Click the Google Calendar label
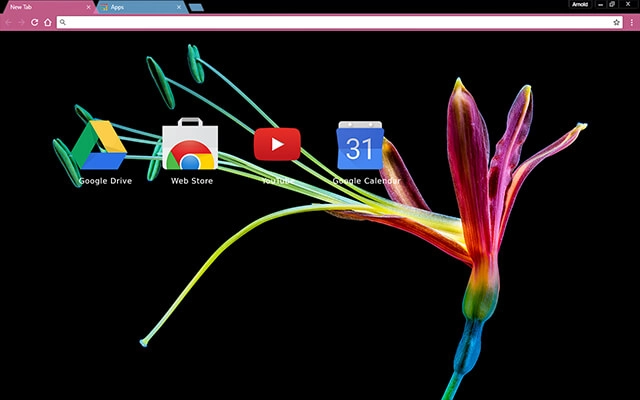 point(367,181)
